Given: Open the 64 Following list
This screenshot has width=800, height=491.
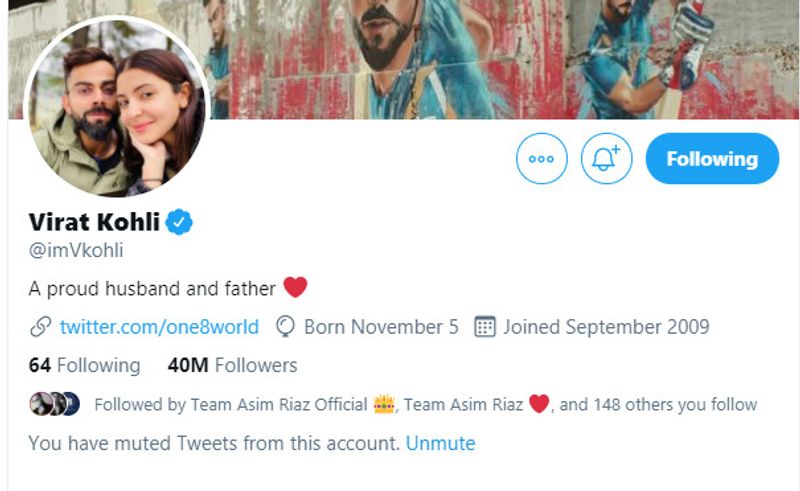Looking at the screenshot, I should pos(84,365).
